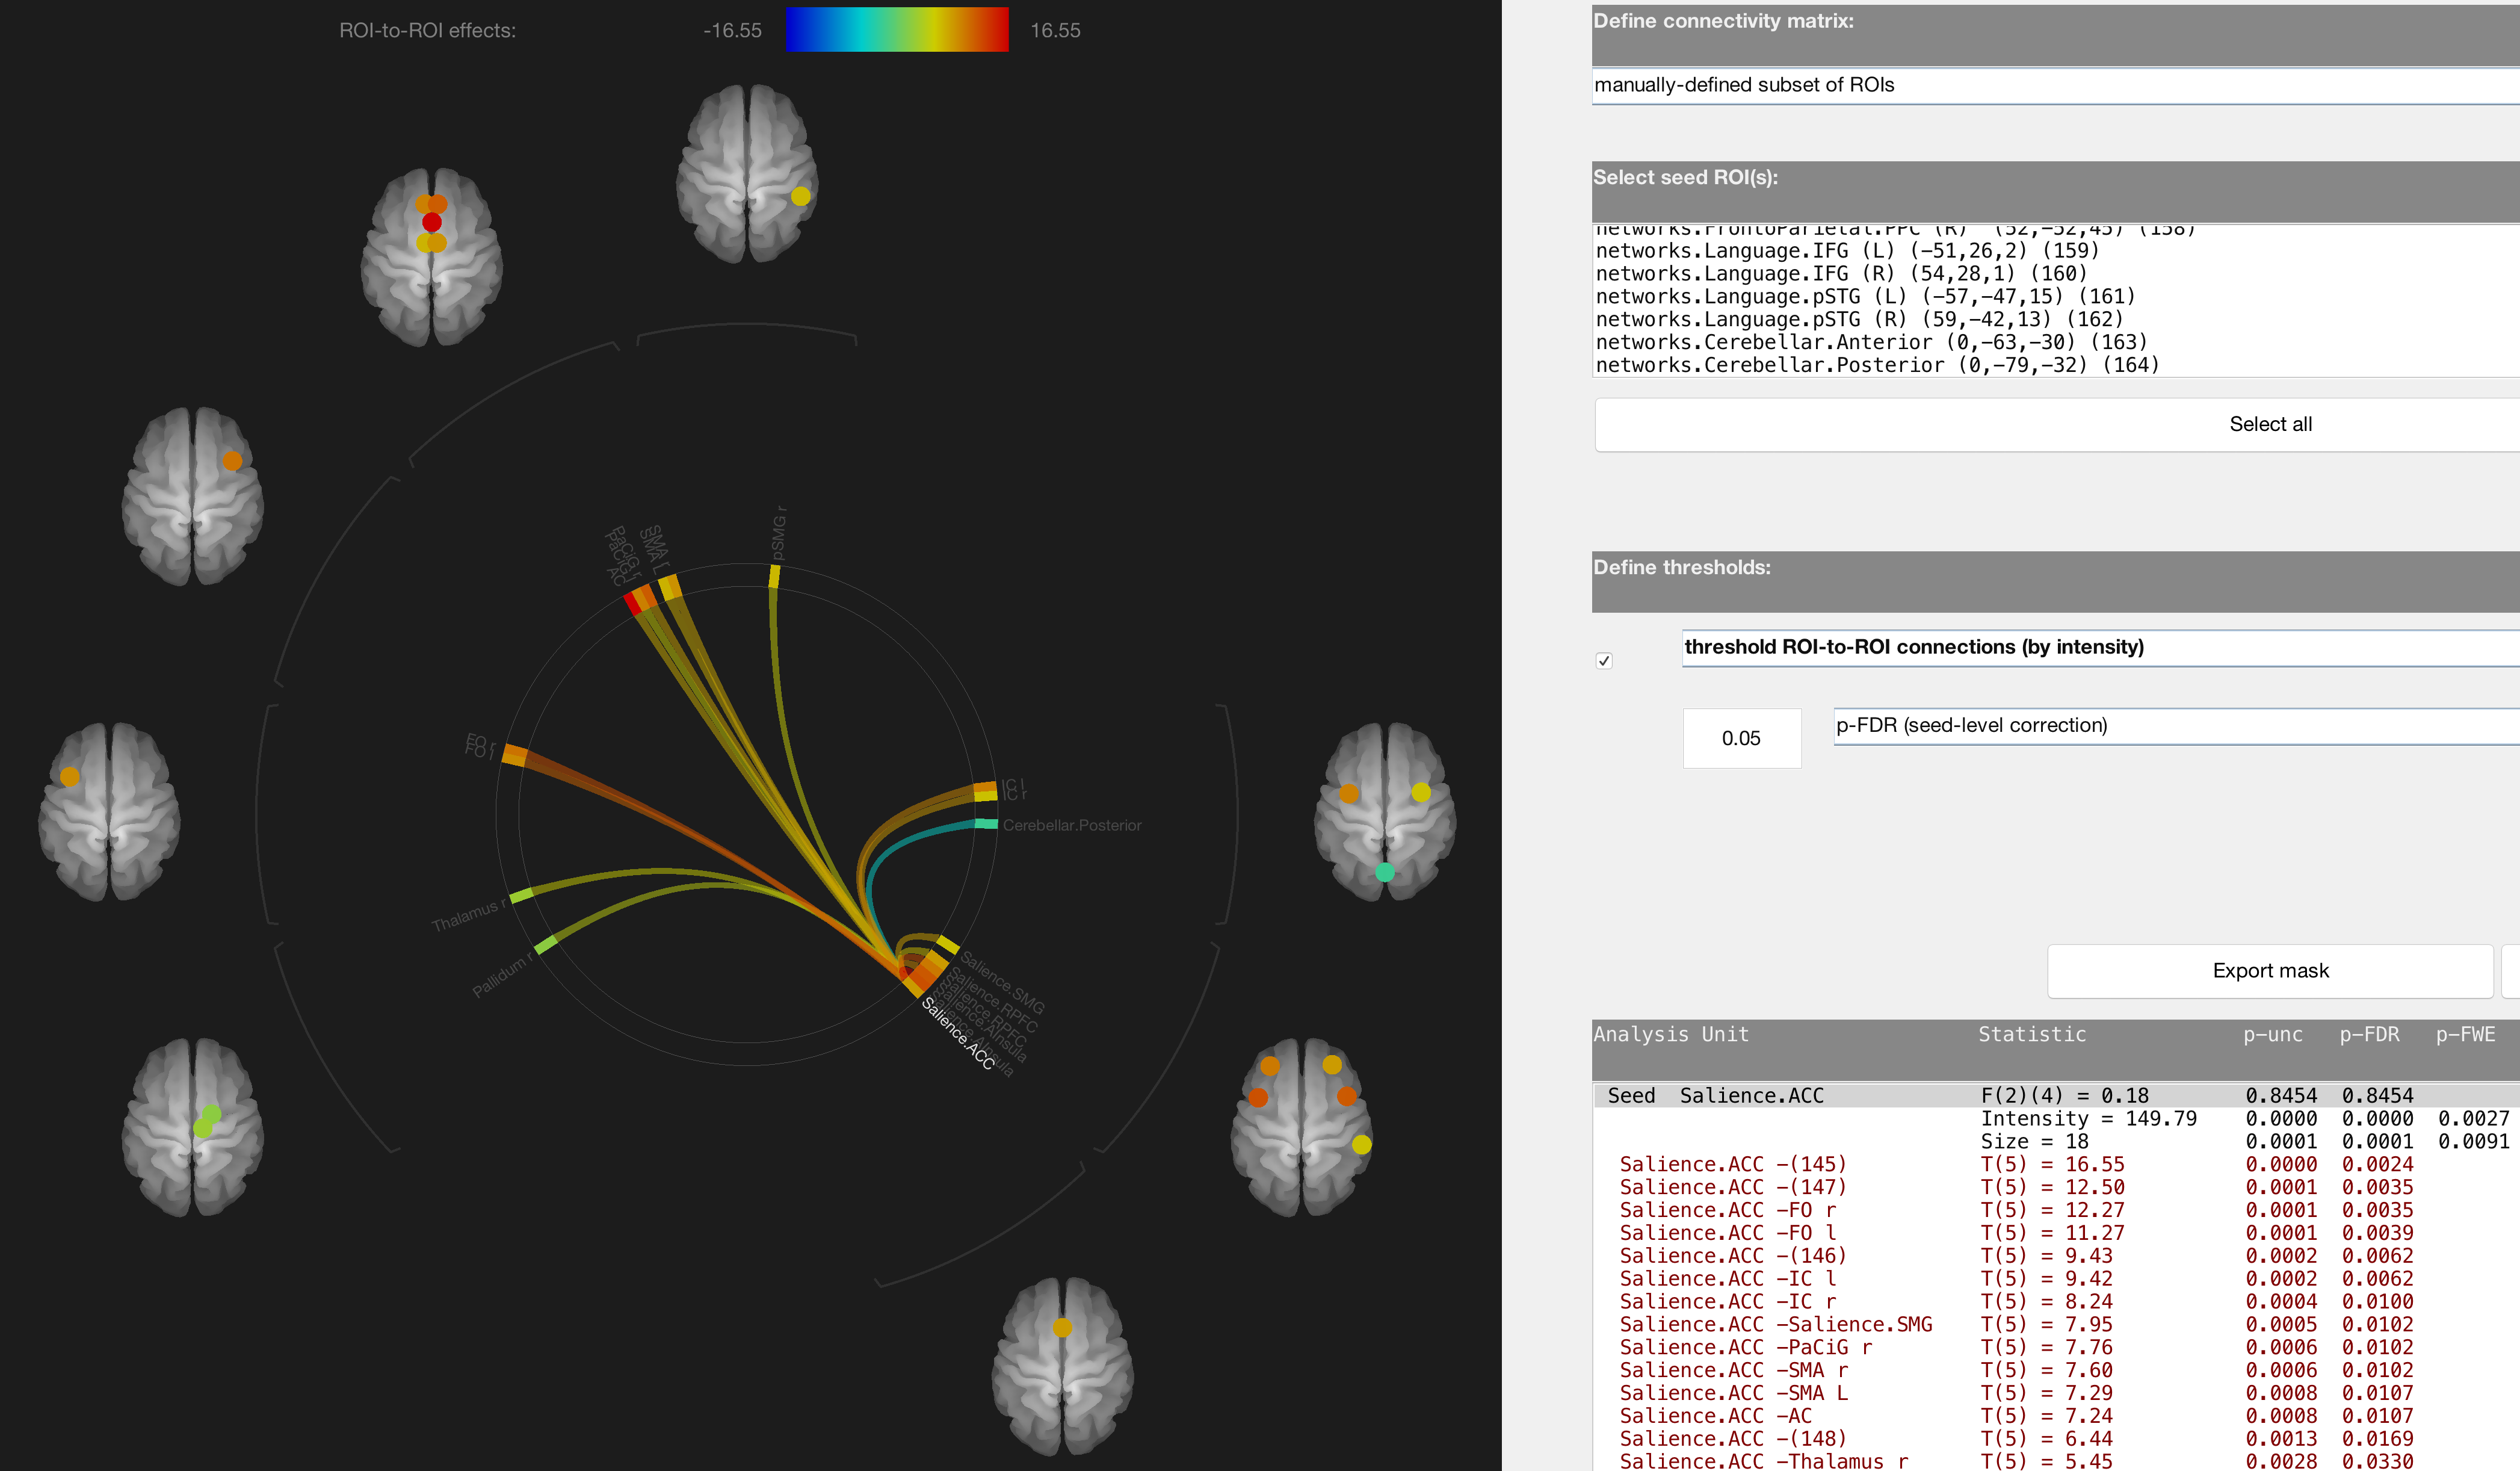
Task: Click the Salience.ACC label on the ring
Action: [x=957, y=1033]
